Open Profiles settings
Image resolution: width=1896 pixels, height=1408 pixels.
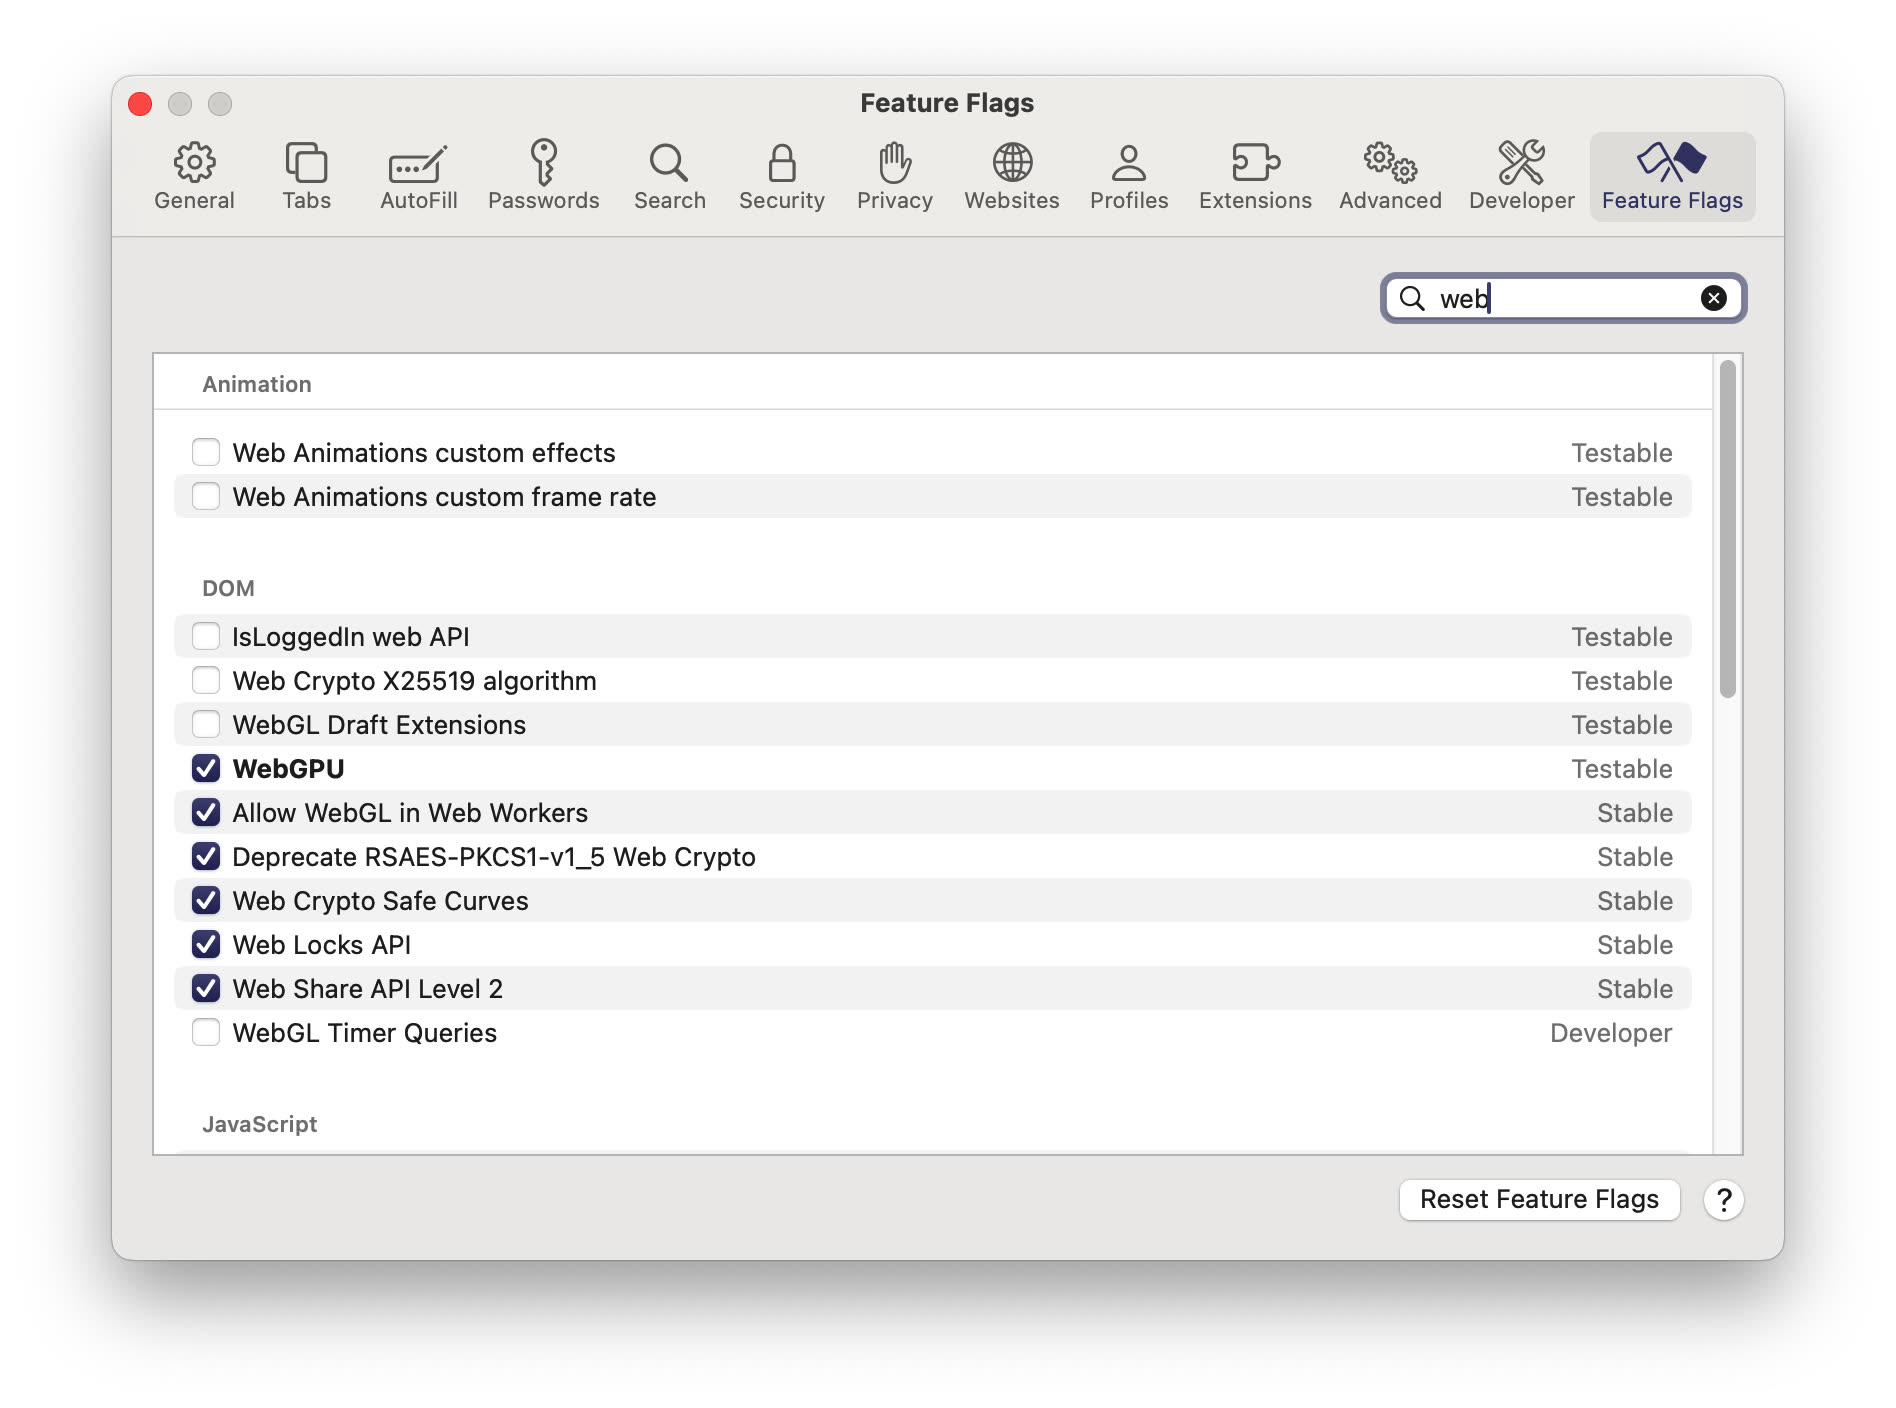pyautogui.click(x=1128, y=176)
